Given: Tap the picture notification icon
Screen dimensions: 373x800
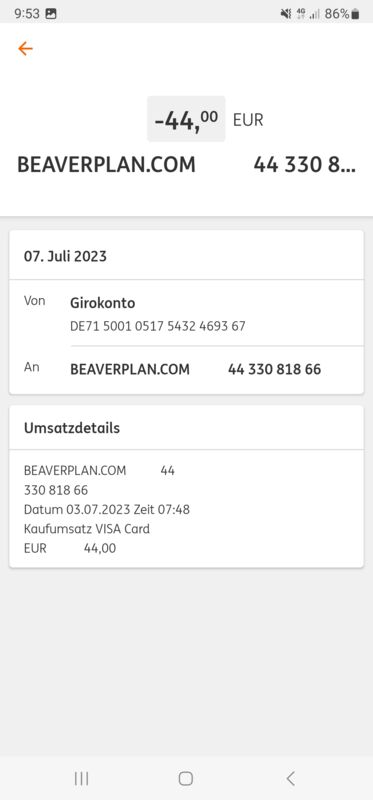Looking at the screenshot, I should coord(51,14).
